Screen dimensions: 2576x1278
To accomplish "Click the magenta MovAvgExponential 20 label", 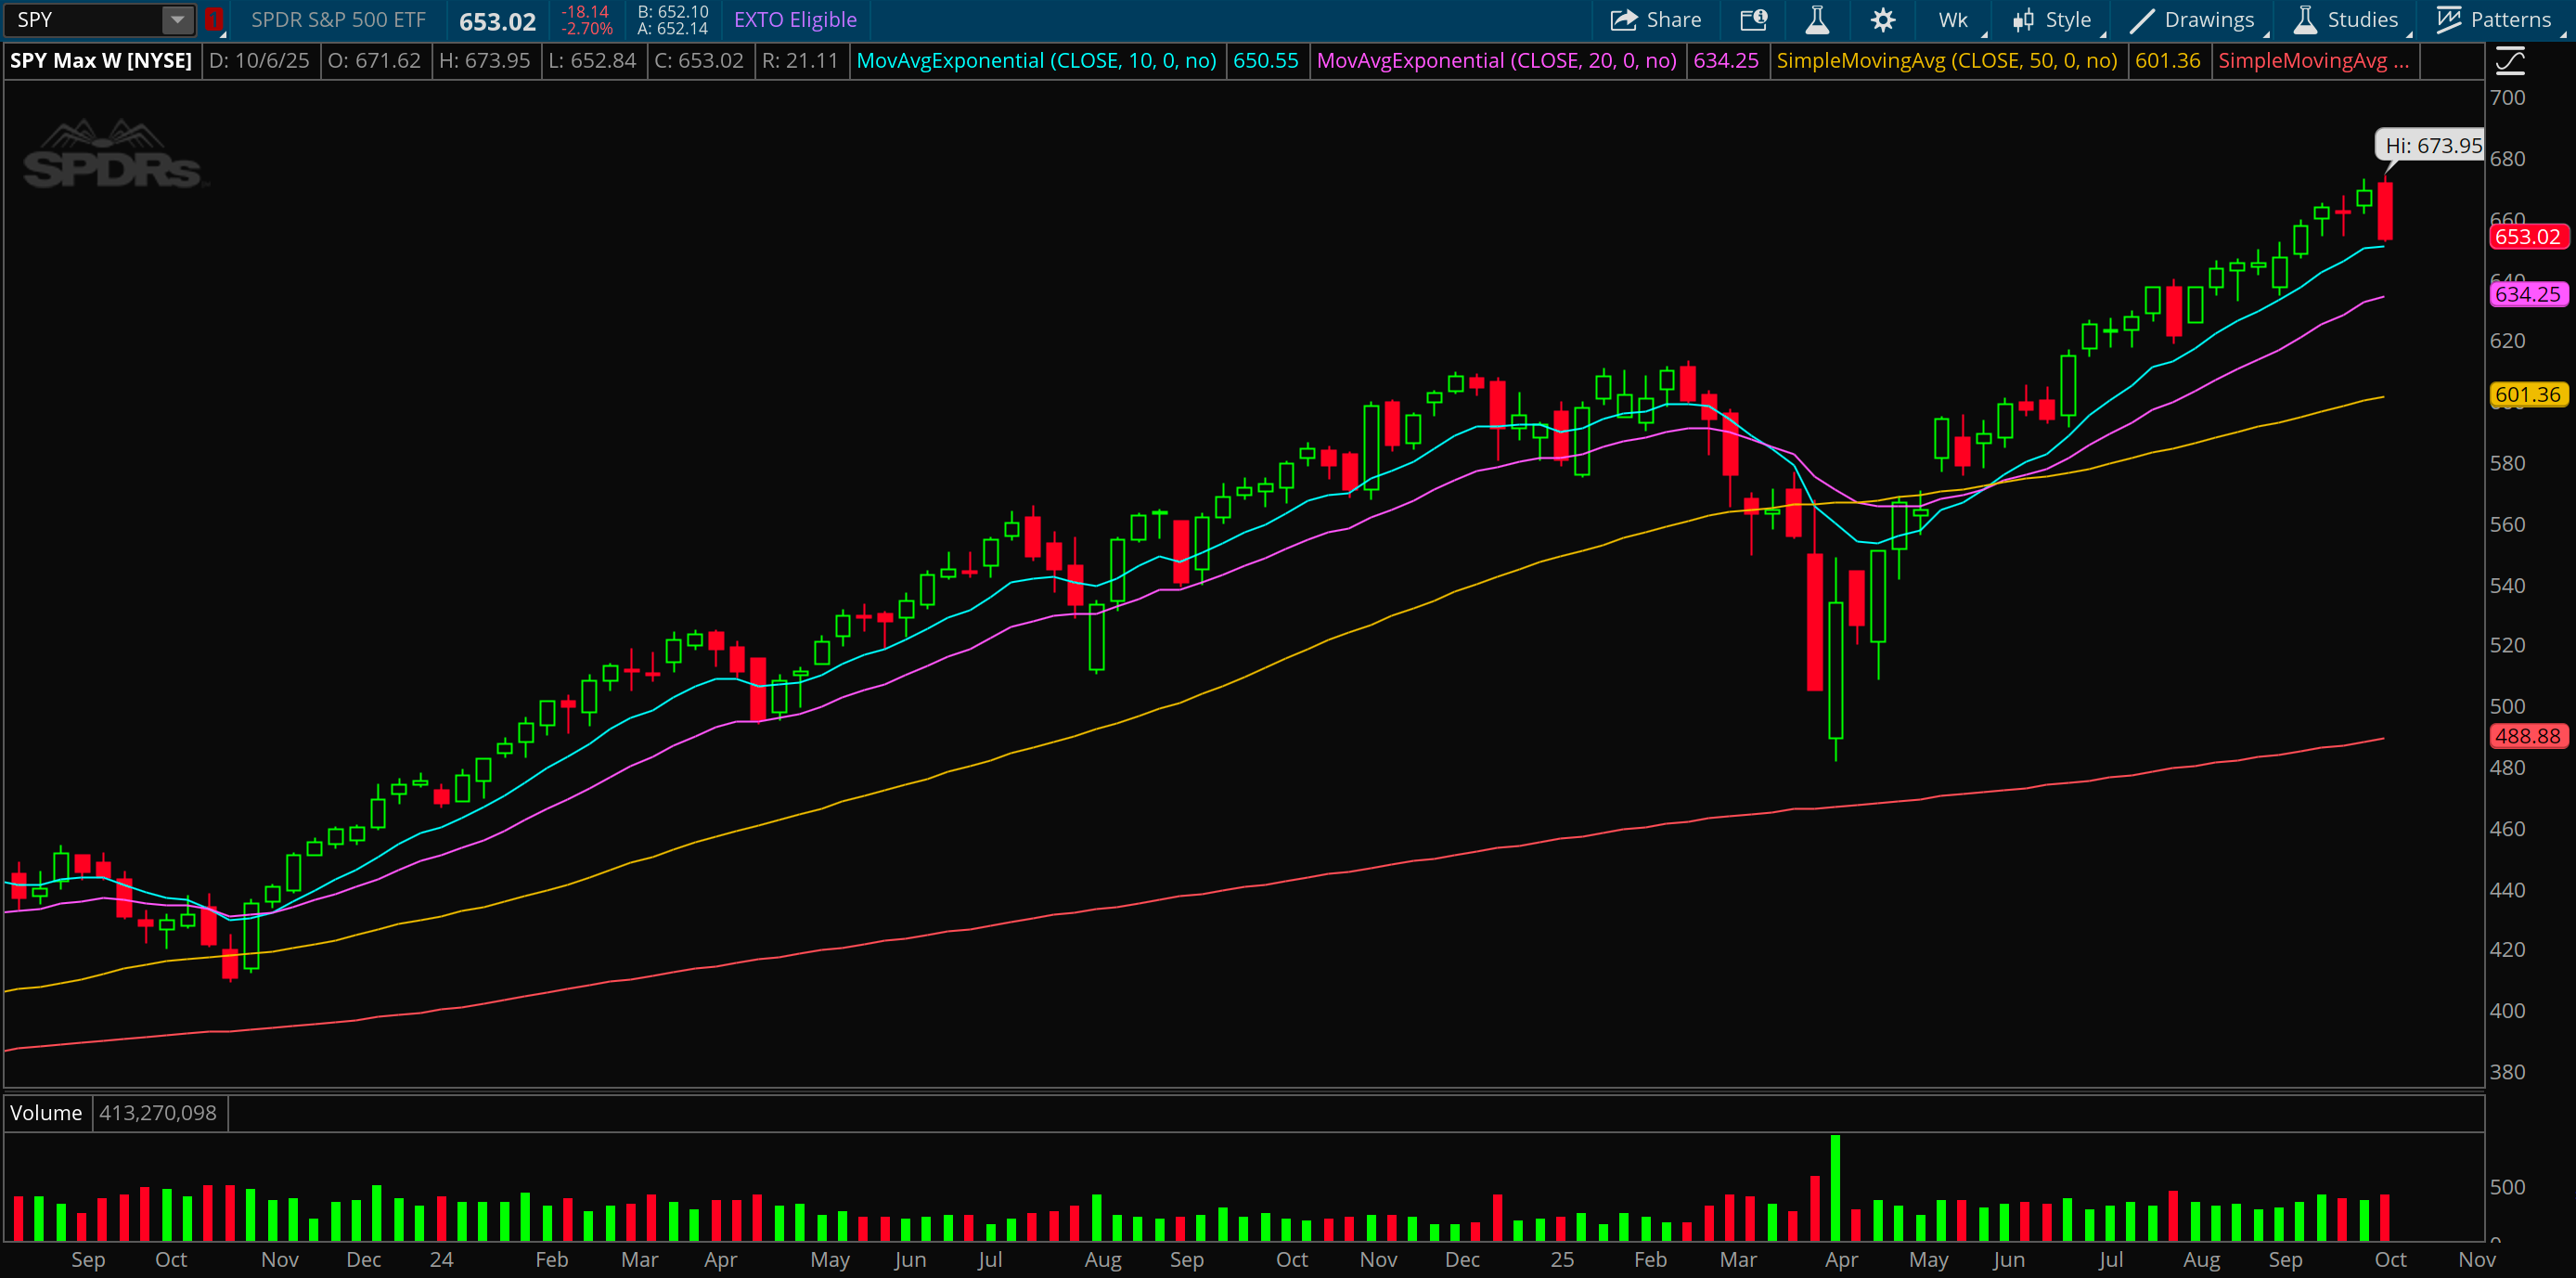I will (1496, 61).
